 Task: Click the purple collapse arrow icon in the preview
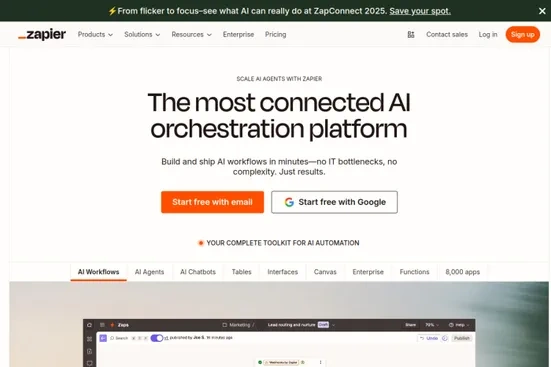(103, 338)
